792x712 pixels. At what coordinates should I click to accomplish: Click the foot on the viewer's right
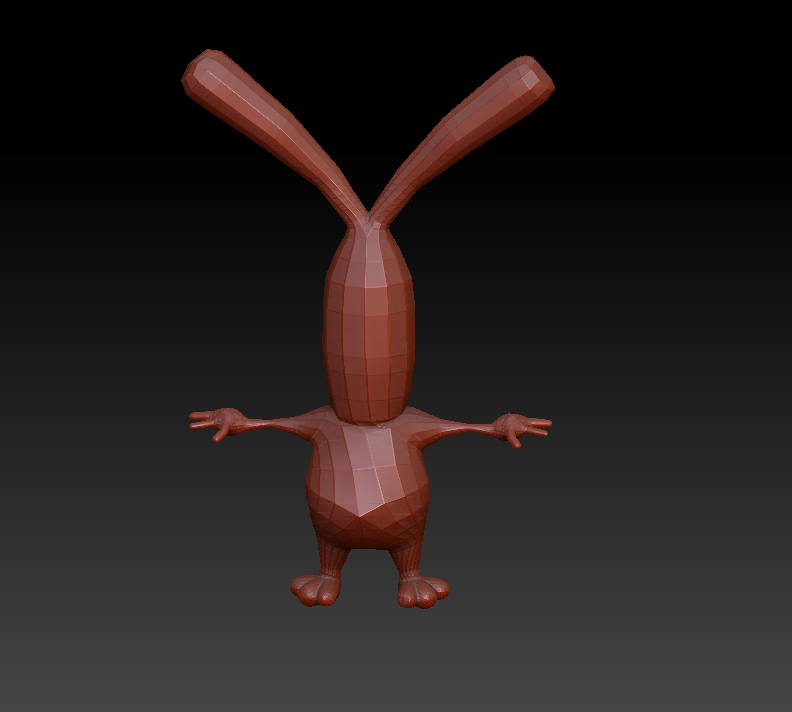[423, 592]
